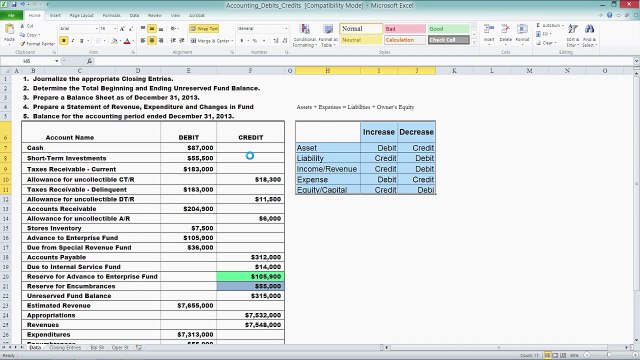Switch to Page Break Preview icon
Screen dimensions: 640x360
563,356
